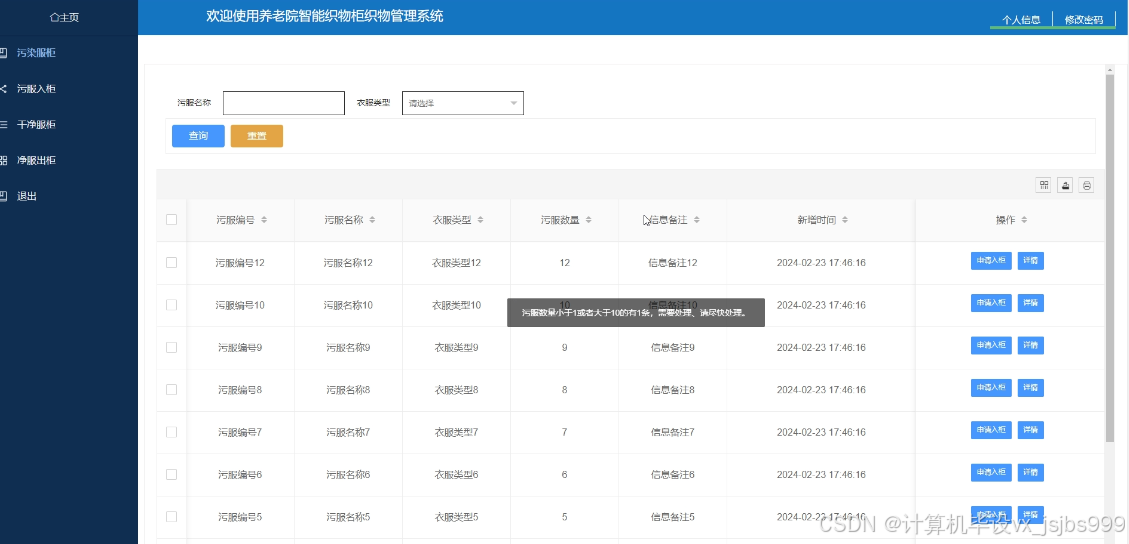This screenshot has width=1129, height=544.
Task: Check the row for 污服编号5
Action: [171, 517]
